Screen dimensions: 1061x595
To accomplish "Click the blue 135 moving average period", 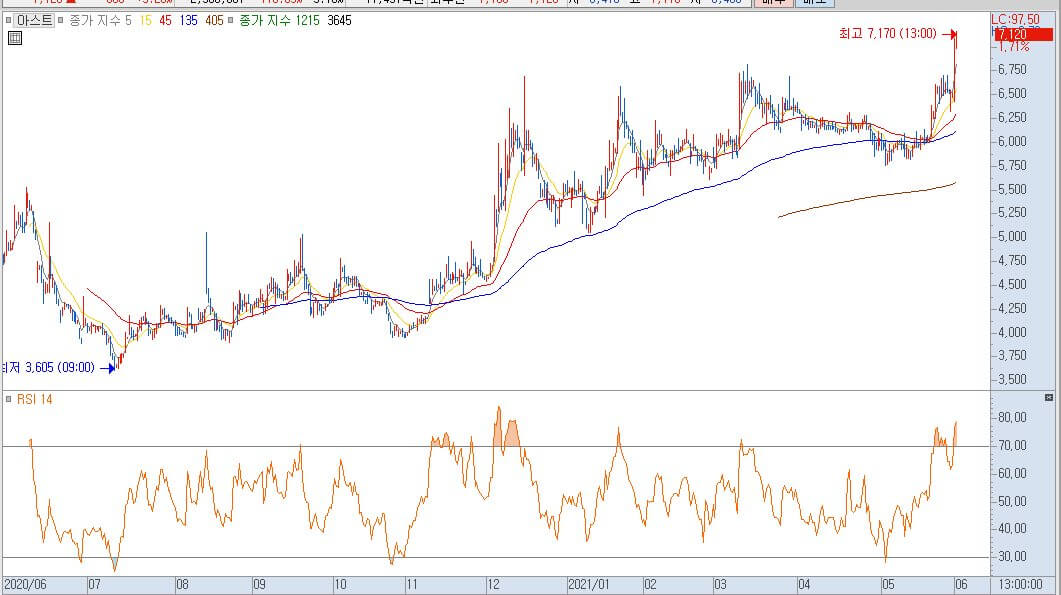I will click(189, 20).
